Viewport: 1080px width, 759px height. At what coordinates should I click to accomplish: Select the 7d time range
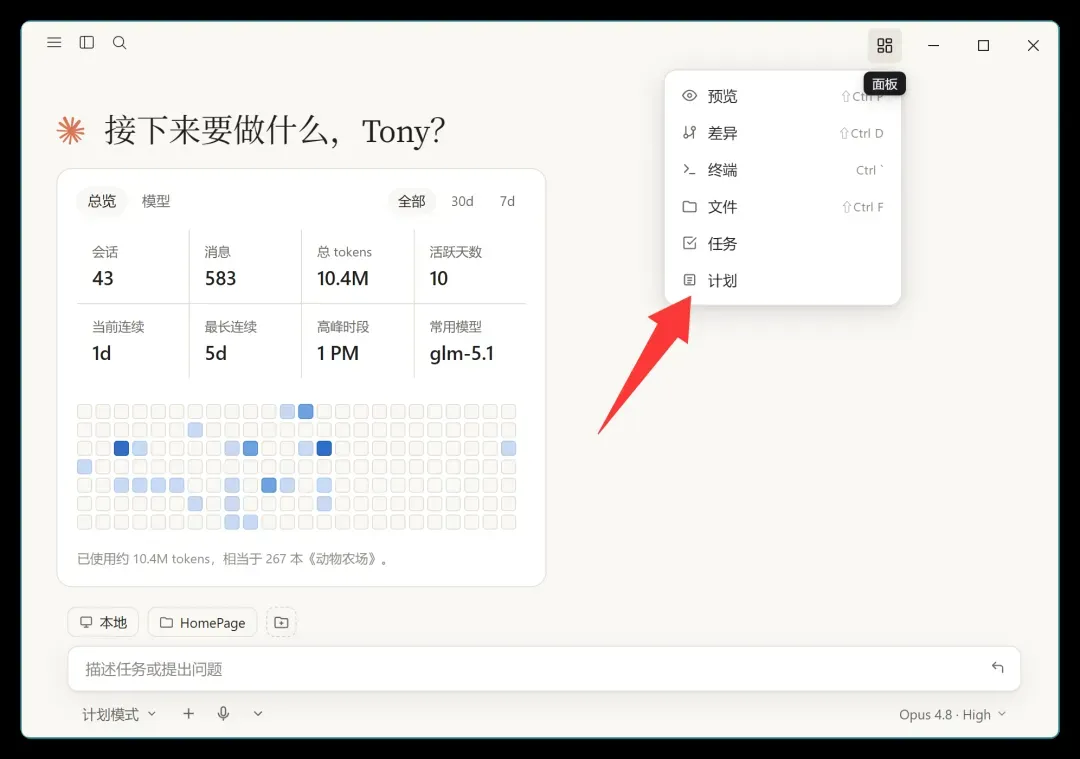pyautogui.click(x=507, y=201)
